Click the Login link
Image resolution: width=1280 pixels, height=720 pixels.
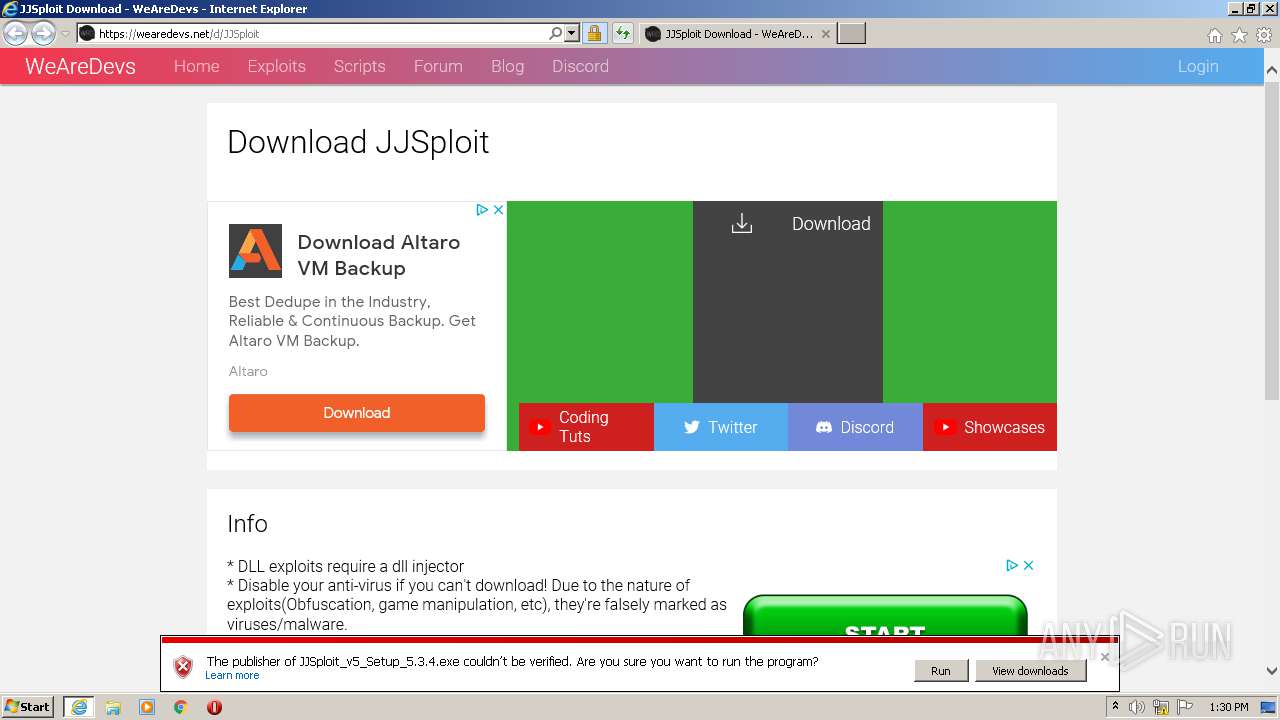coord(1198,66)
